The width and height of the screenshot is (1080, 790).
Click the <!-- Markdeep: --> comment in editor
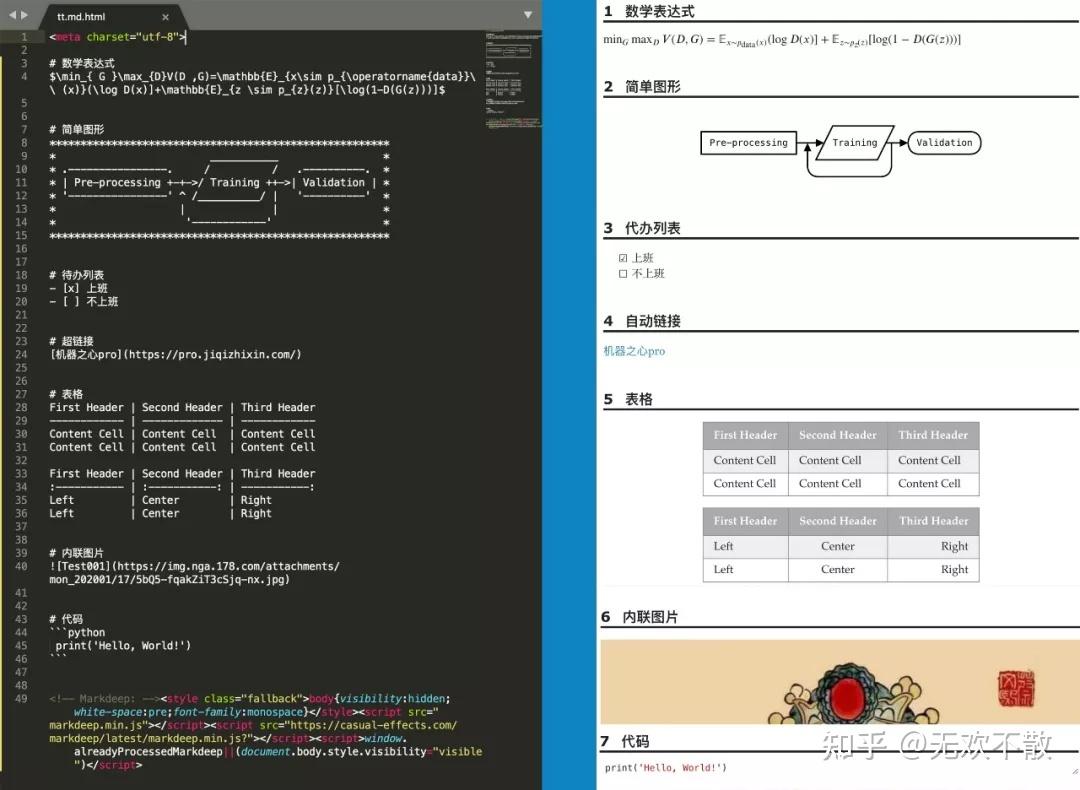coord(104,698)
